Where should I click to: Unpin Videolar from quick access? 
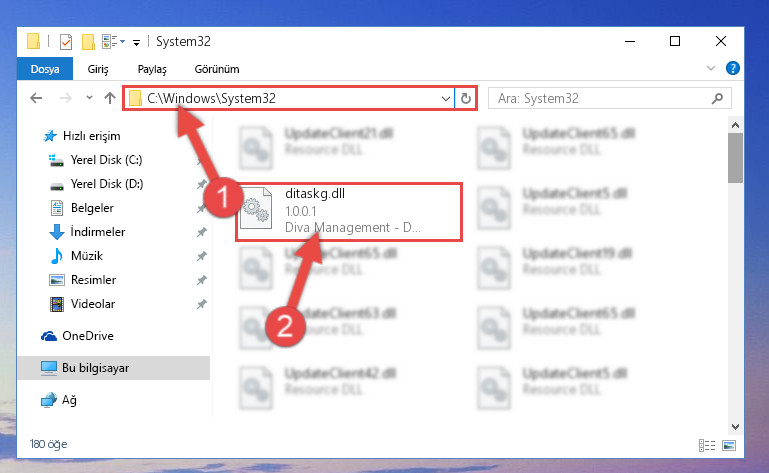tap(202, 304)
